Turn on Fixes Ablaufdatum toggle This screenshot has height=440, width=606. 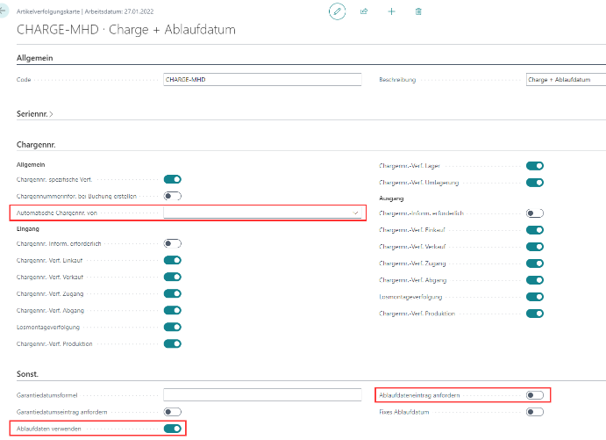coord(535,411)
